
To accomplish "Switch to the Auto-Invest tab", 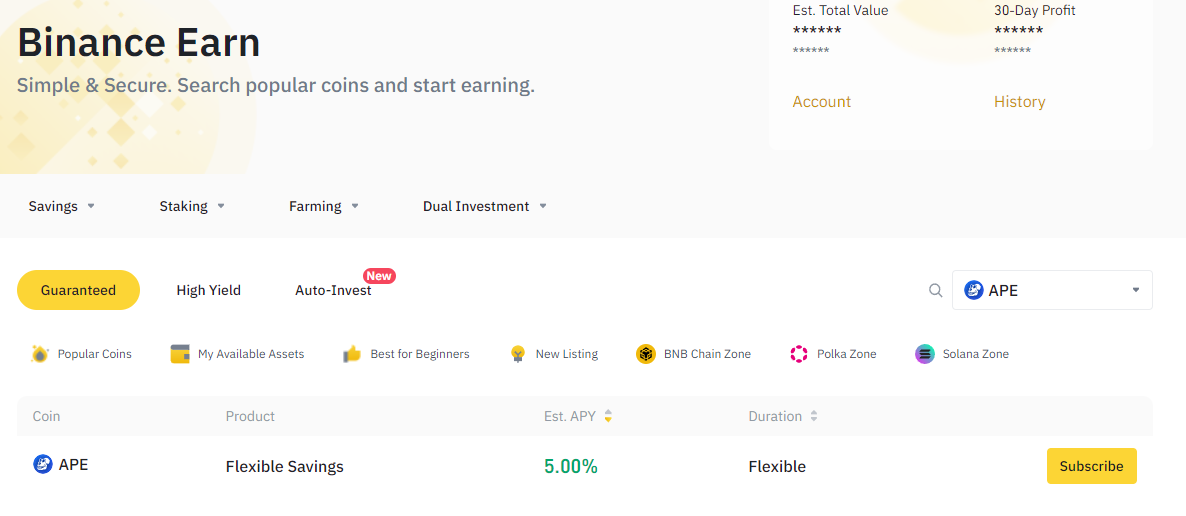I will tap(334, 290).
